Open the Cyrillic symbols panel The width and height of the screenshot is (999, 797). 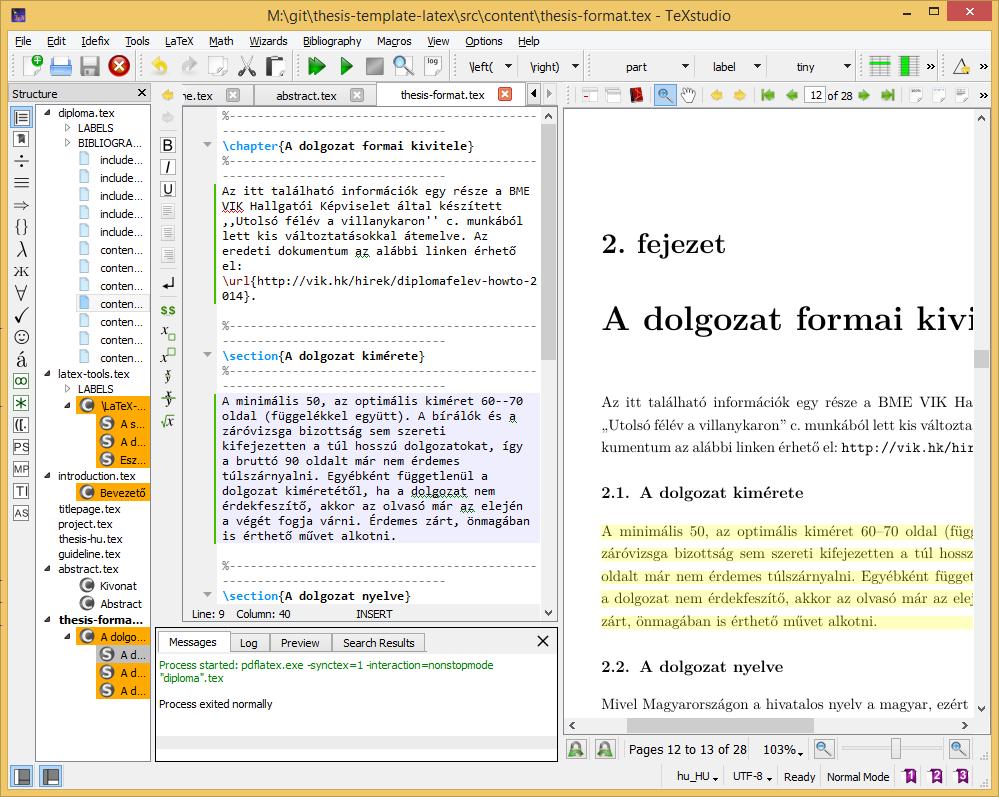(x=21, y=271)
